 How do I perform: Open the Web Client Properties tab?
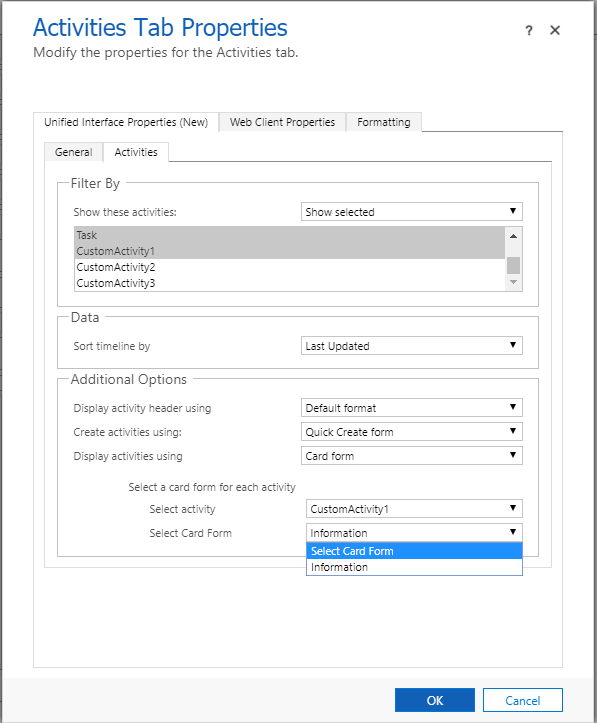tap(282, 122)
